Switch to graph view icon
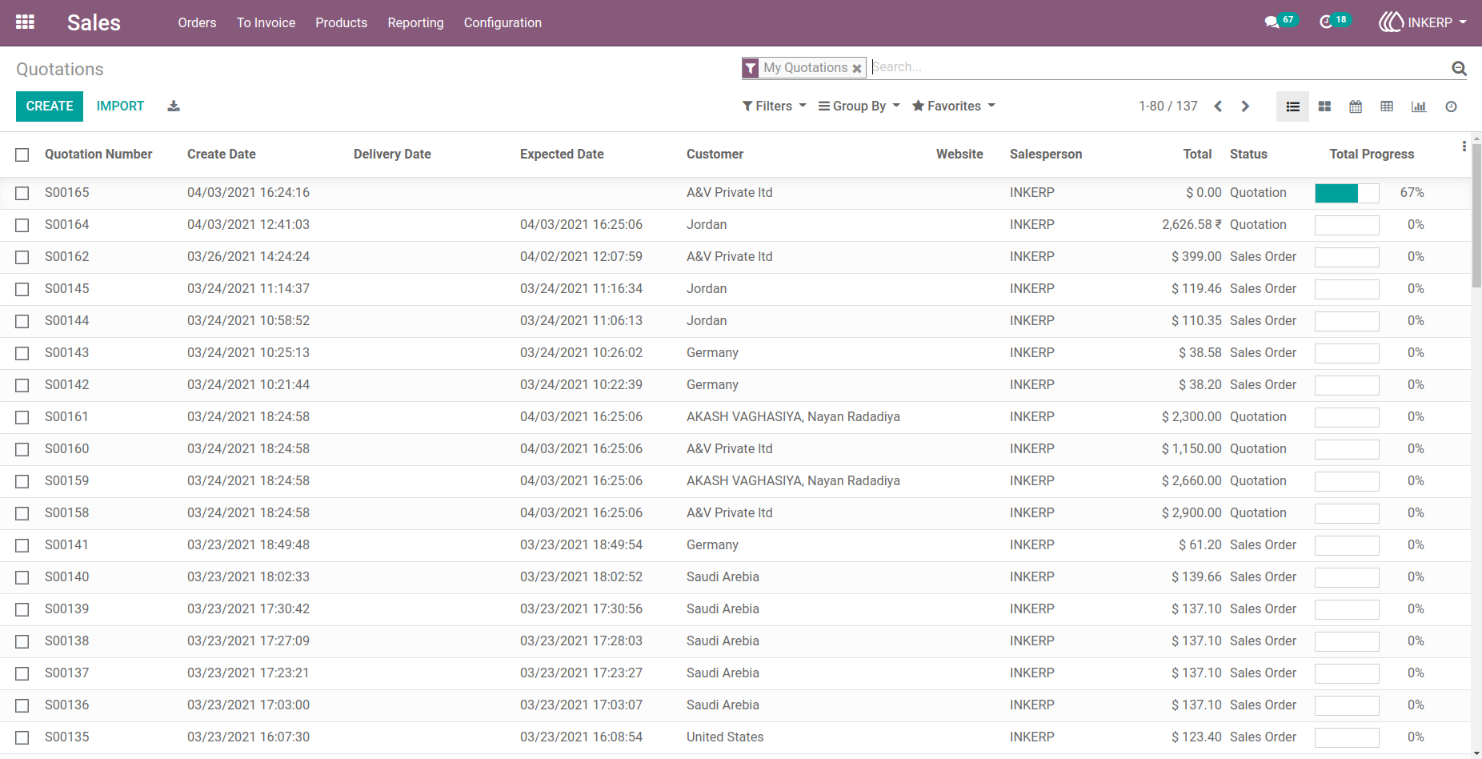This screenshot has height=759, width=1482. click(1418, 106)
